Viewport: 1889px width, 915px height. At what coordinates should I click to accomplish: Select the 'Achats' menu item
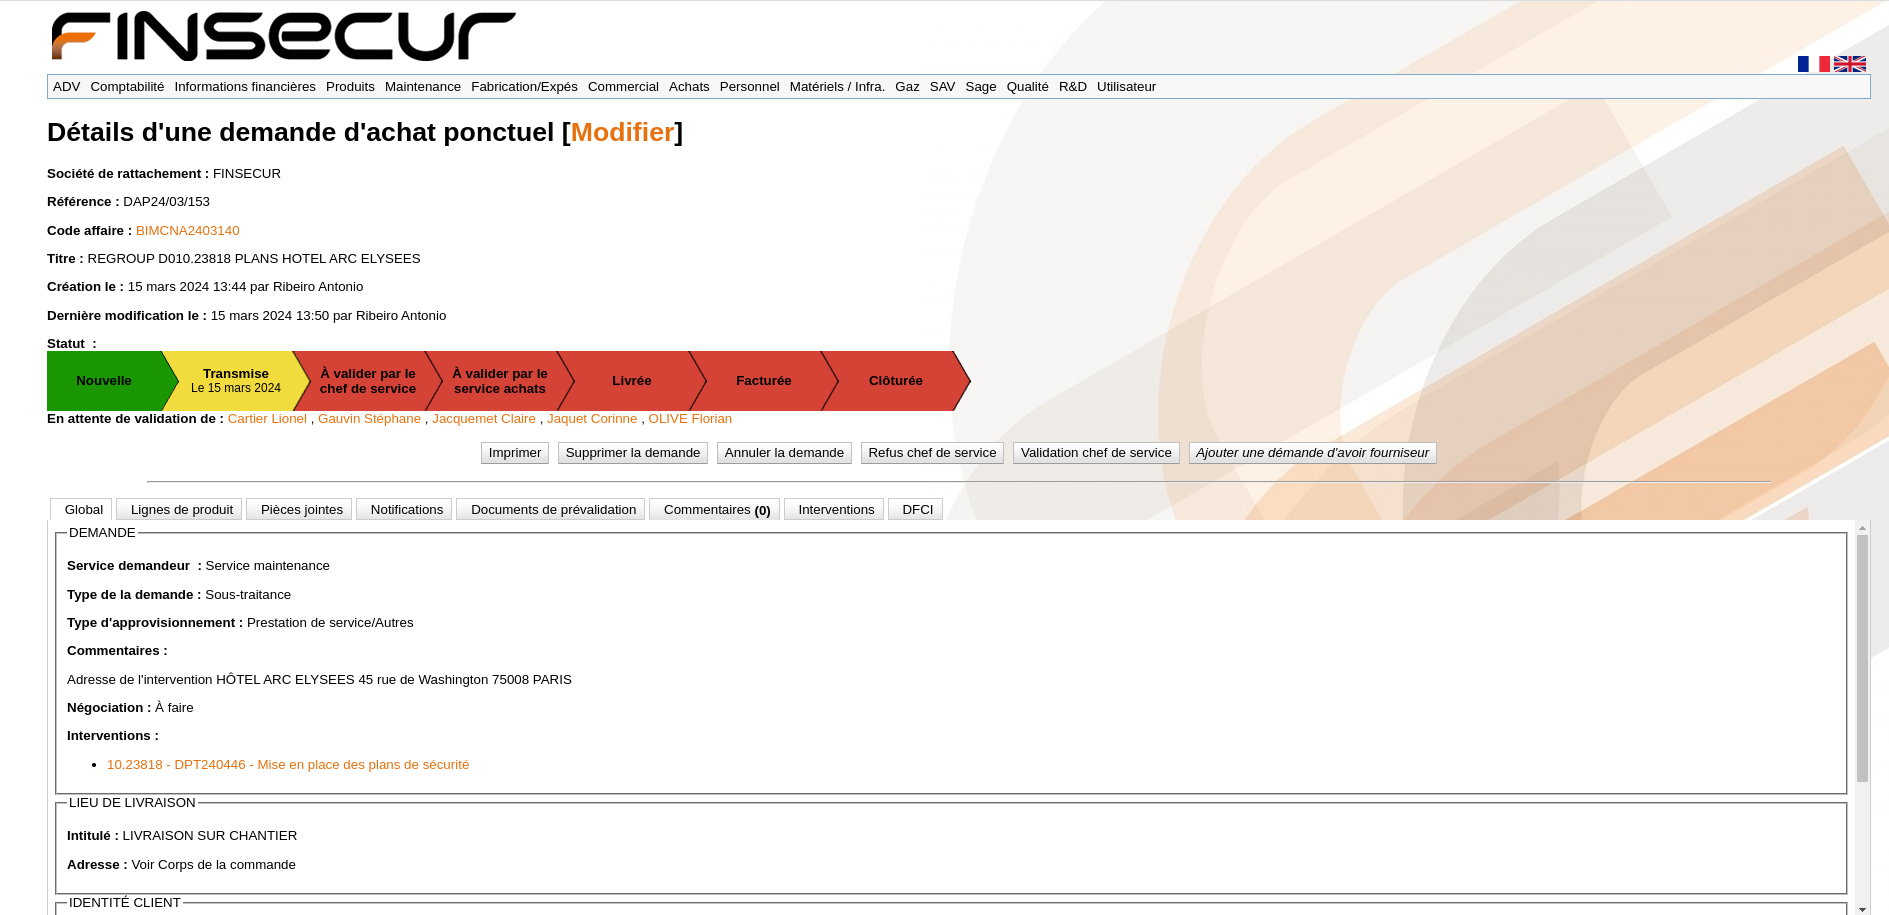tap(689, 87)
